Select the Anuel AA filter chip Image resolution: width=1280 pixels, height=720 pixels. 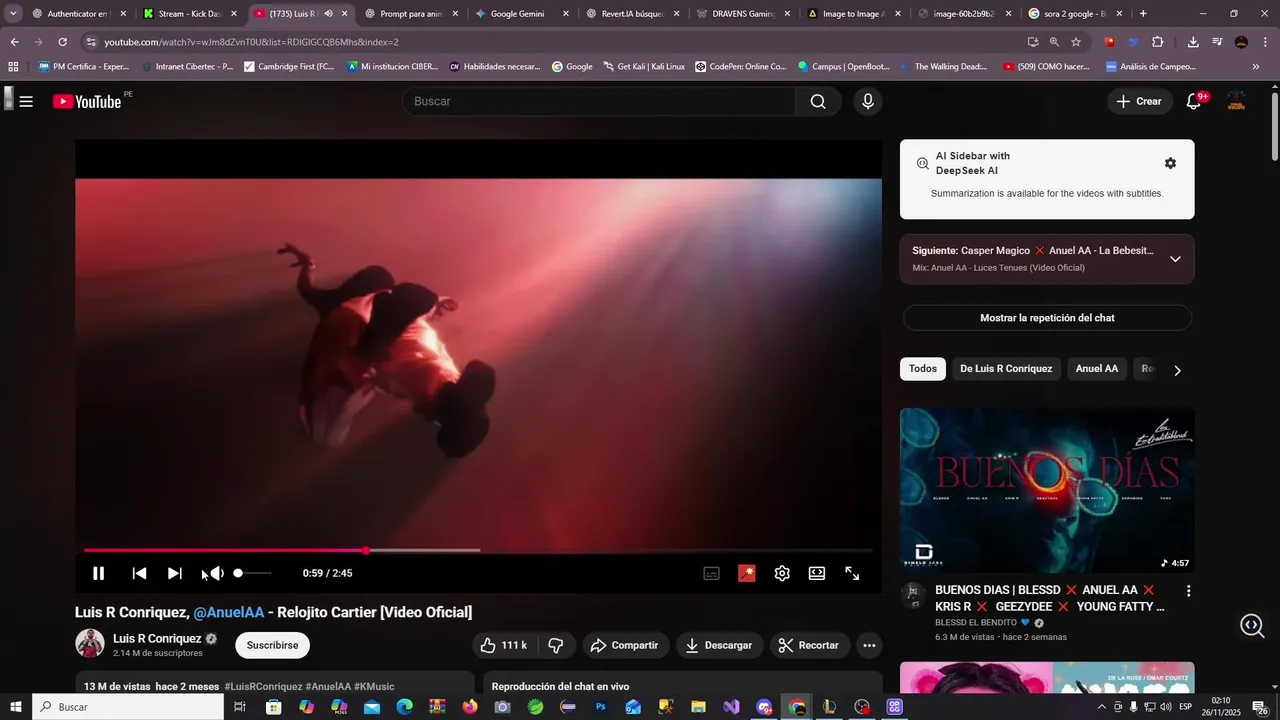pos(1097,369)
